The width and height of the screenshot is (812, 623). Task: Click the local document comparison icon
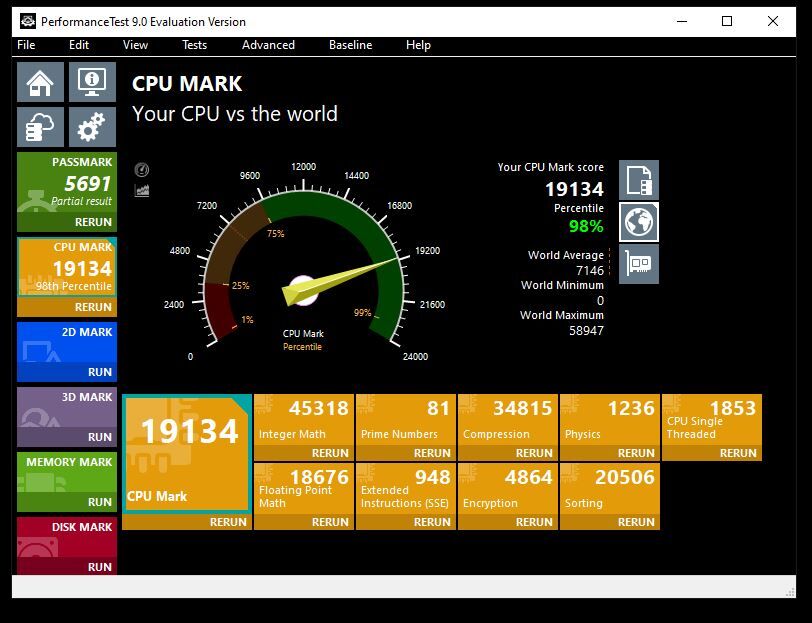639,180
